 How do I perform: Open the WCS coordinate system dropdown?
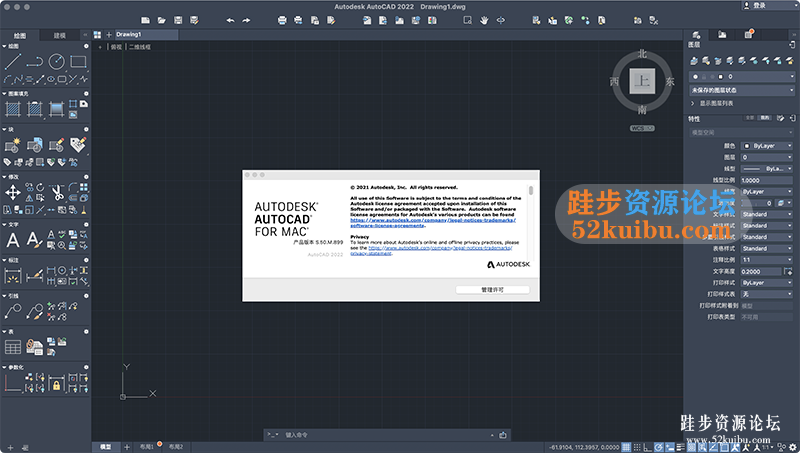coord(642,129)
